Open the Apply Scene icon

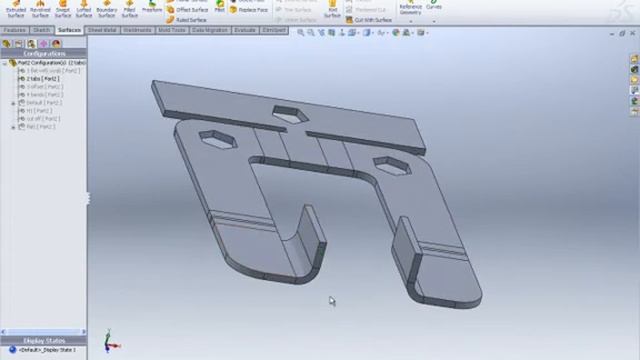pyautogui.click(x=407, y=33)
